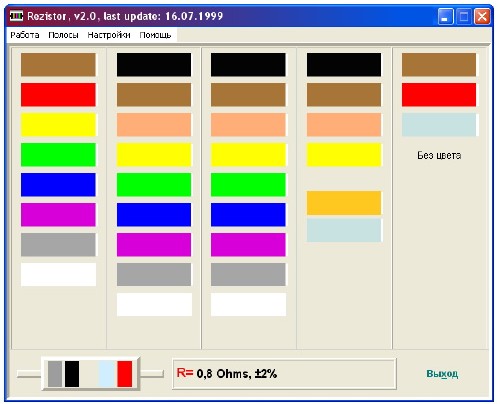Open the Полосы menu
This screenshot has height=404, width=500.
[x=63, y=35]
